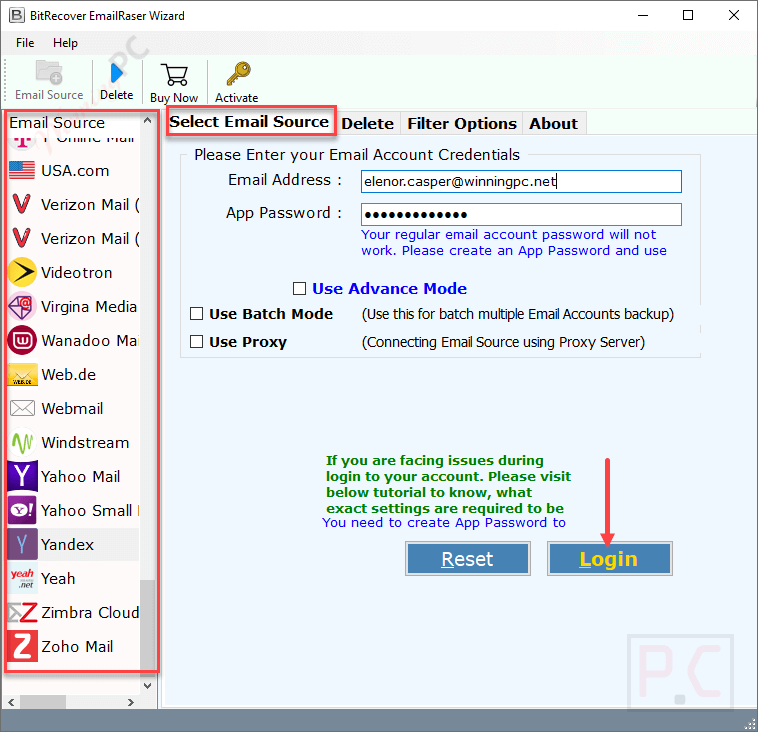Select the Windstream list entry text
The height and width of the screenshot is (732, 758).
[85, 442]
